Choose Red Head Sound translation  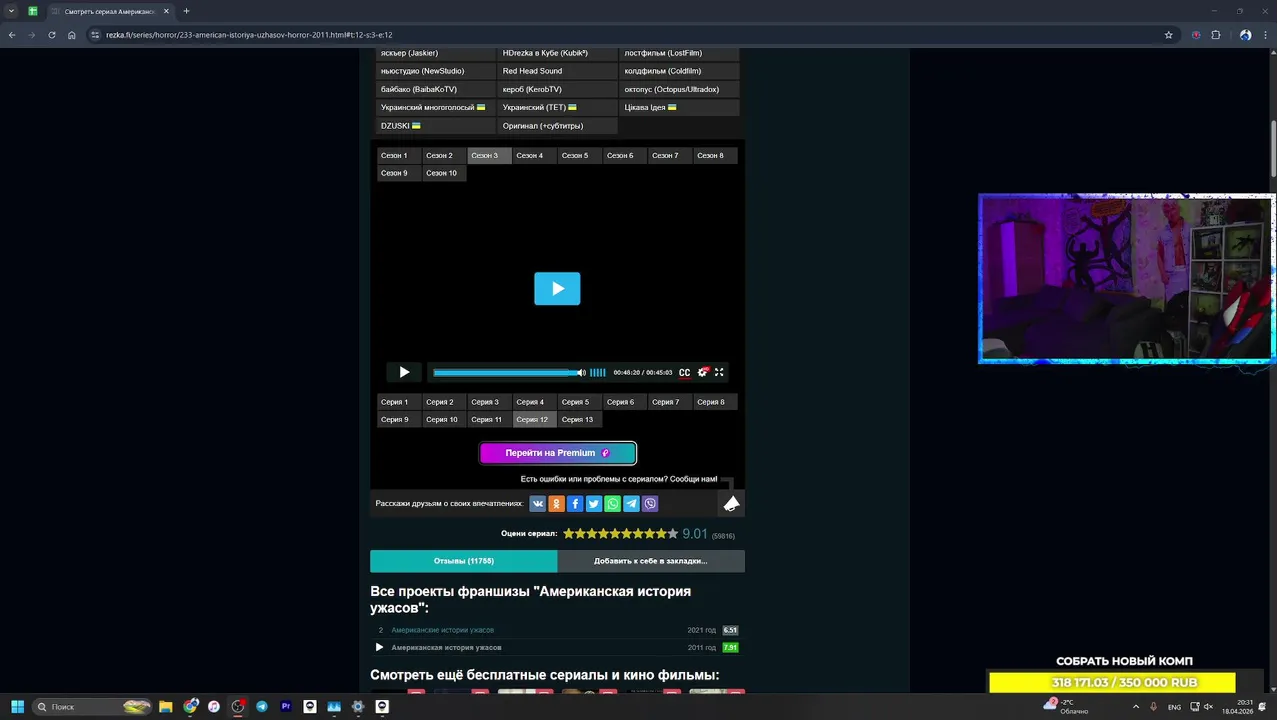tap(557, 71)
